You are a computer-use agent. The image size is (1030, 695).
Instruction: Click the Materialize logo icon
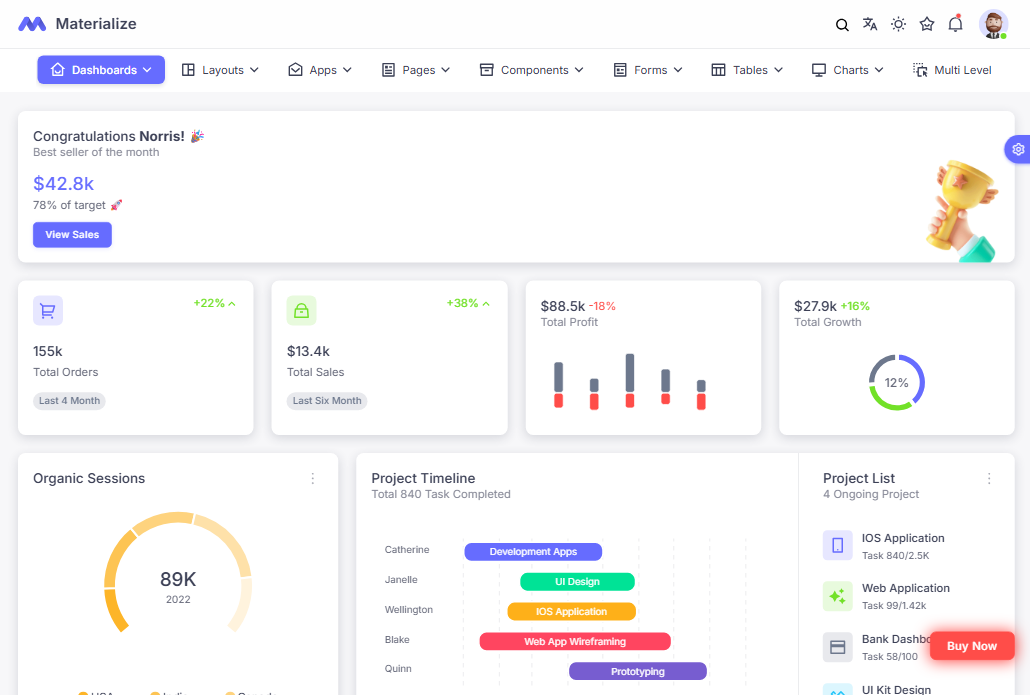click(32, 24)
